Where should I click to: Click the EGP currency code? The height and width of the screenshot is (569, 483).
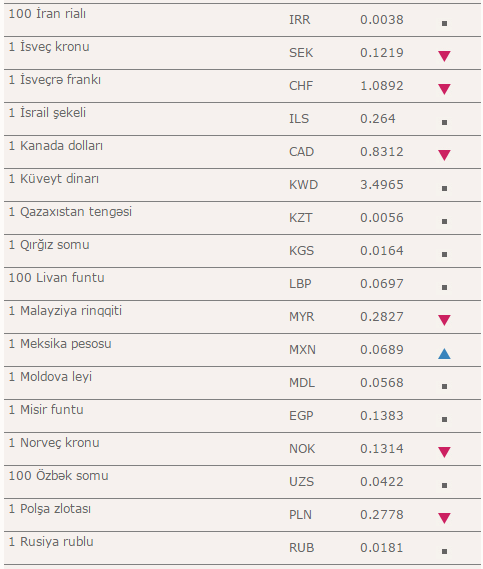tap(301, 416)
